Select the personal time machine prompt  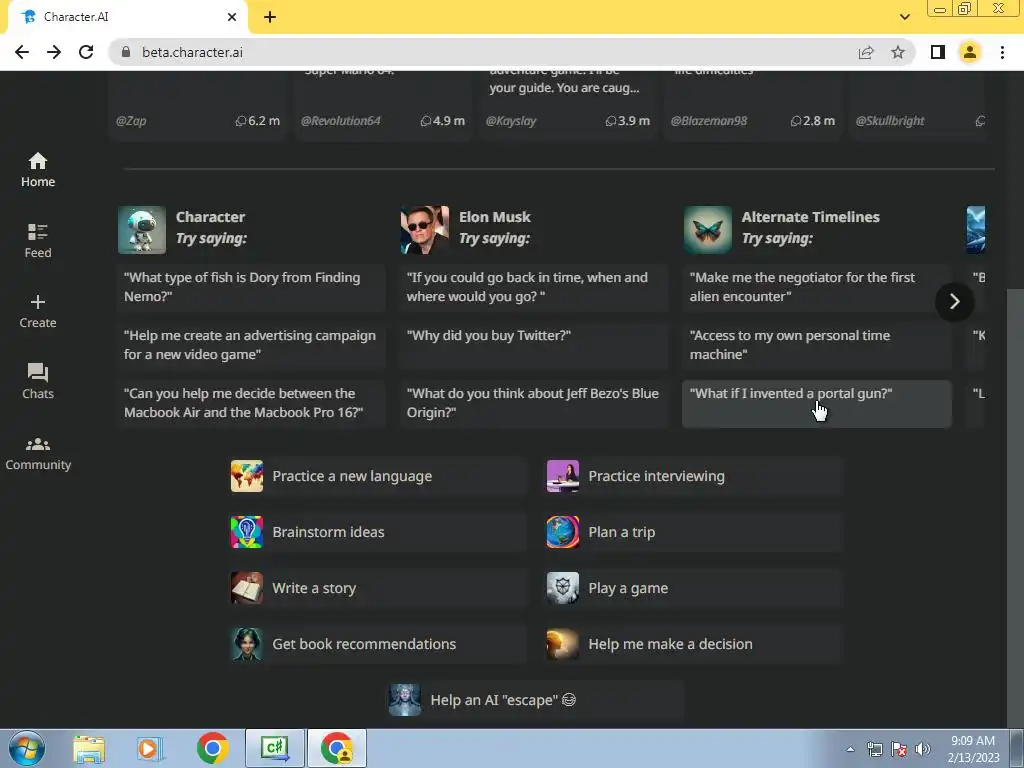[x=817, y=345]
